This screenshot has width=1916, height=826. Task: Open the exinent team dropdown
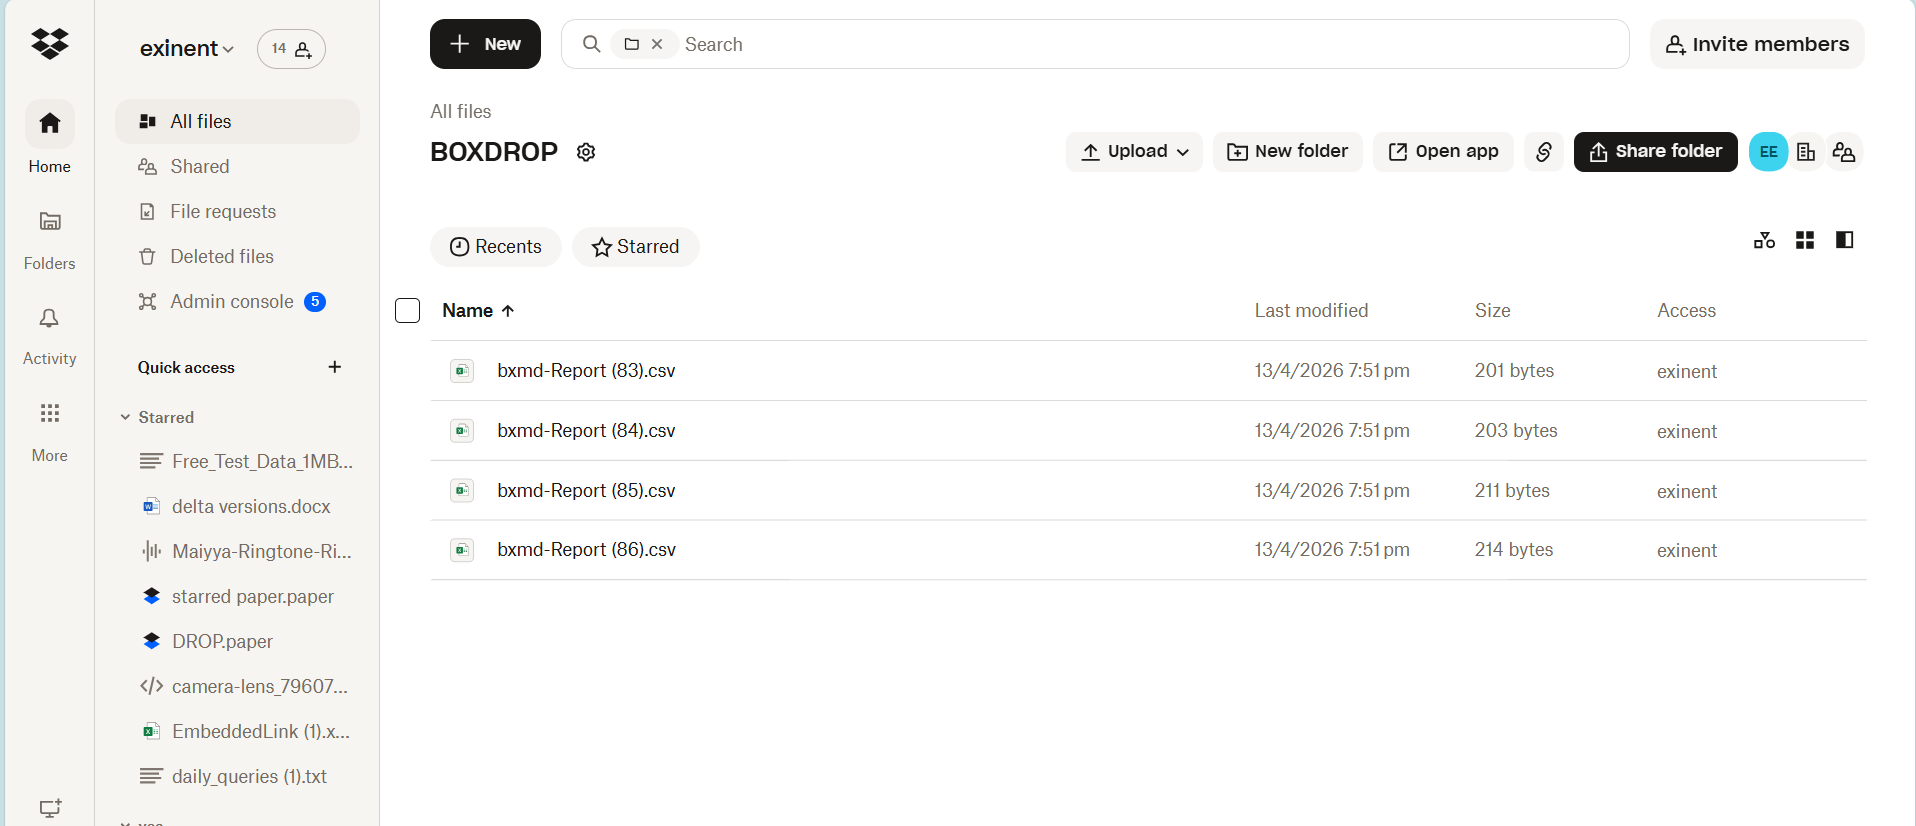pos(187,48)
